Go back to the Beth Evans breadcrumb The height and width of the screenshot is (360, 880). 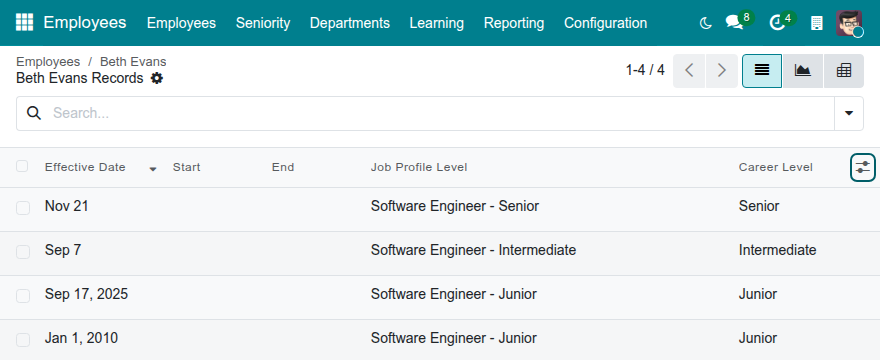coord(133,62)
